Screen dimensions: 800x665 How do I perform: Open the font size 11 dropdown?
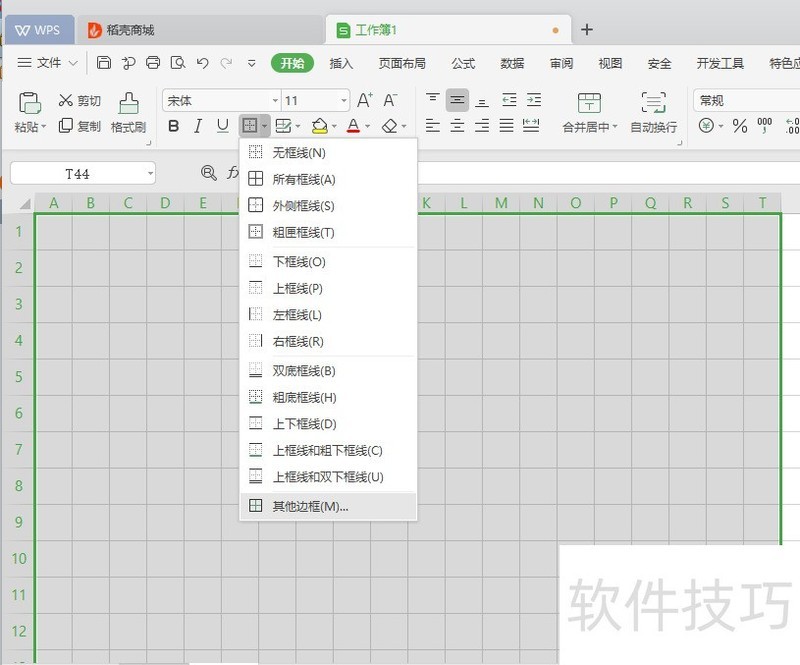(344, 101)
